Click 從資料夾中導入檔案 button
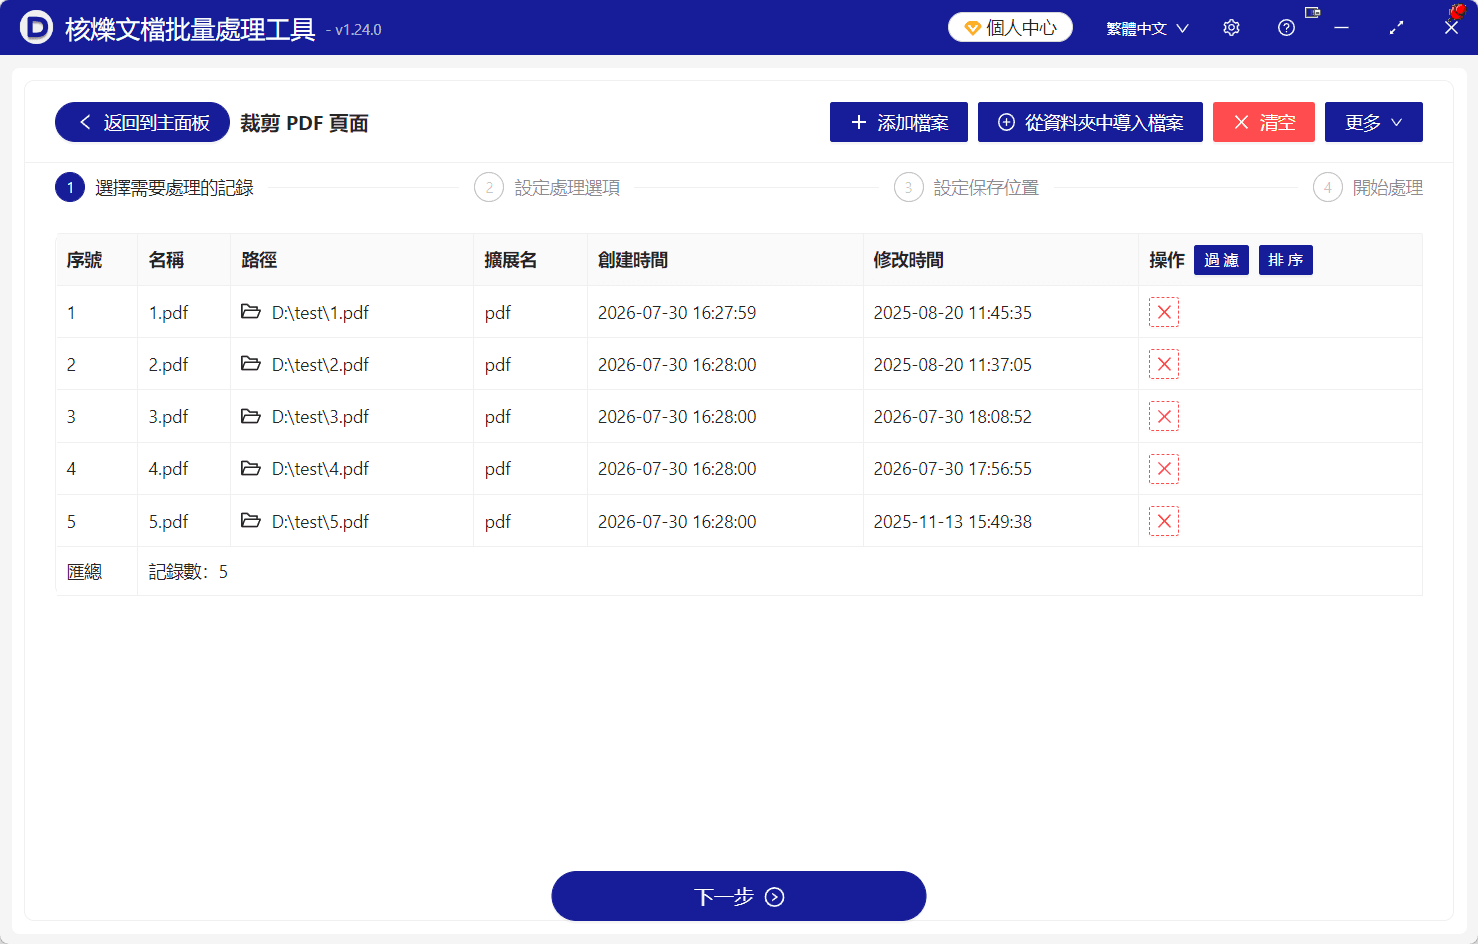The width and height of the screenshot is (1478, 944). coord(1090,122)
